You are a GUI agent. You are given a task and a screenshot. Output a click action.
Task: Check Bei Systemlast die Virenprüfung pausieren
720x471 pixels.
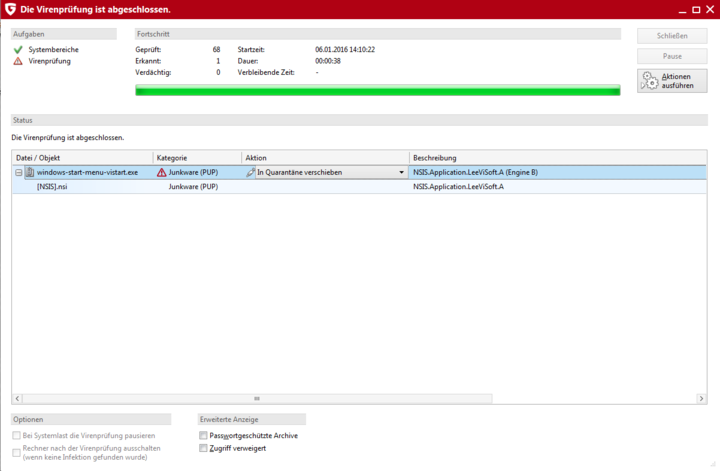tap(16, 436)
